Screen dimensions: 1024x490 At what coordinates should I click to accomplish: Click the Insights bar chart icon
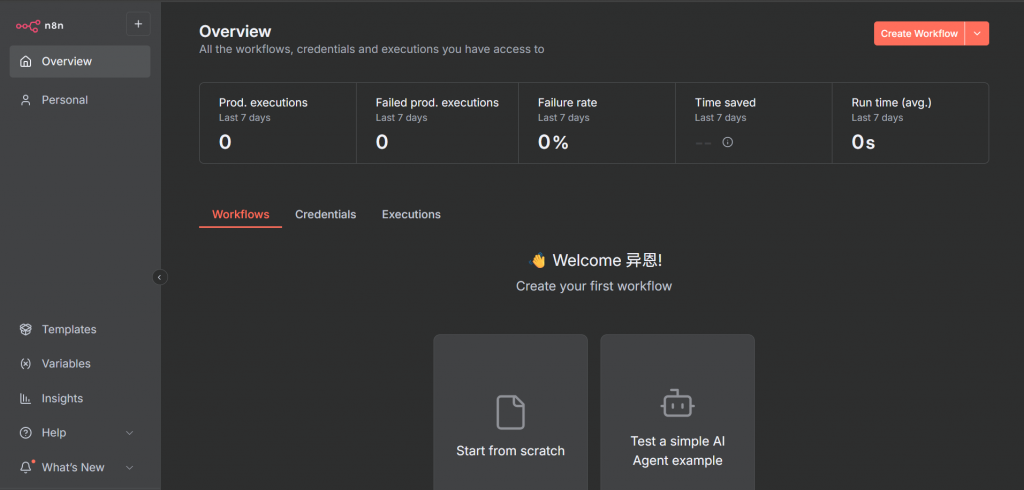[26, 399]
